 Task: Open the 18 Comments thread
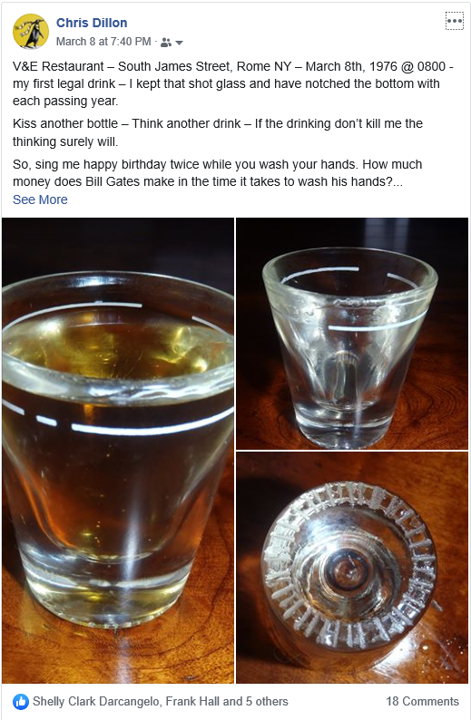point(422,701)
